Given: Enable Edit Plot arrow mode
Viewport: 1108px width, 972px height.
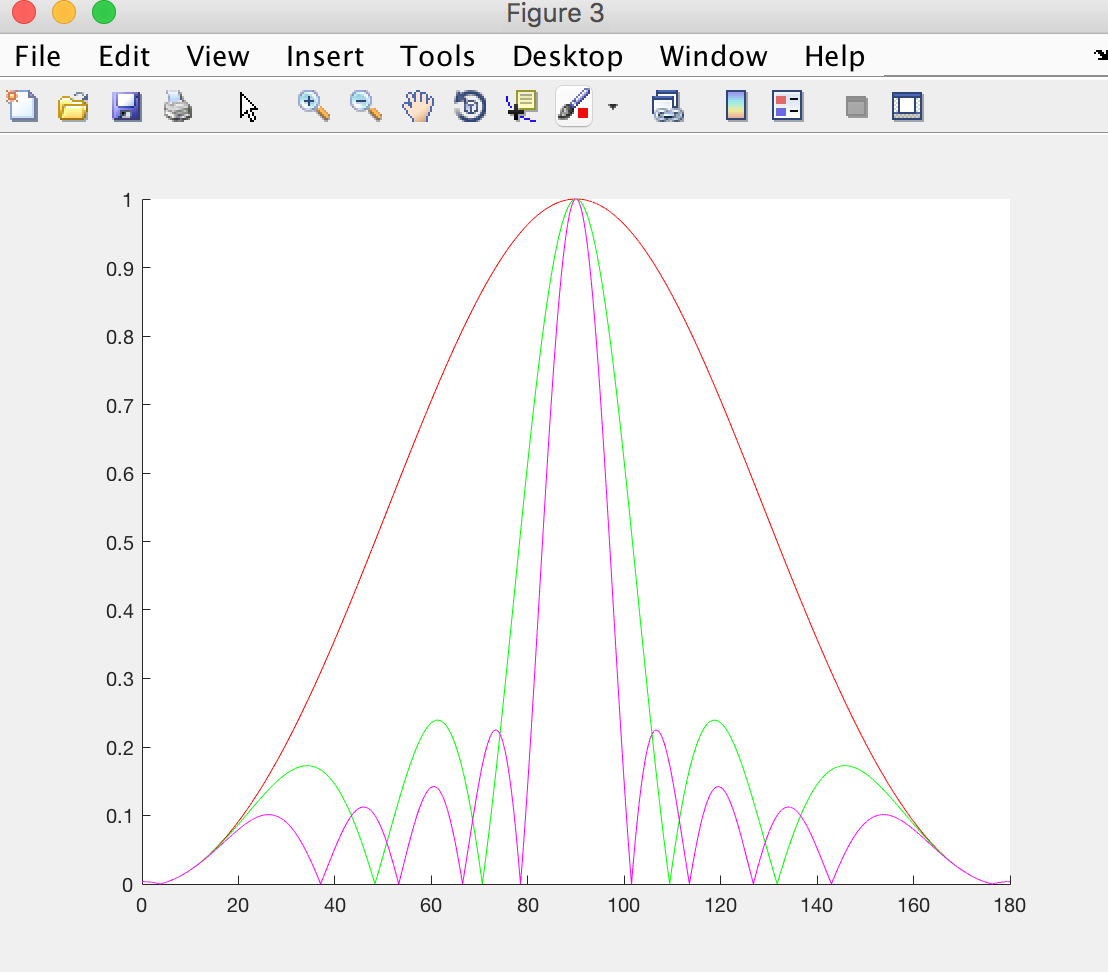Looking at the screenshot, I should (249, 106).
